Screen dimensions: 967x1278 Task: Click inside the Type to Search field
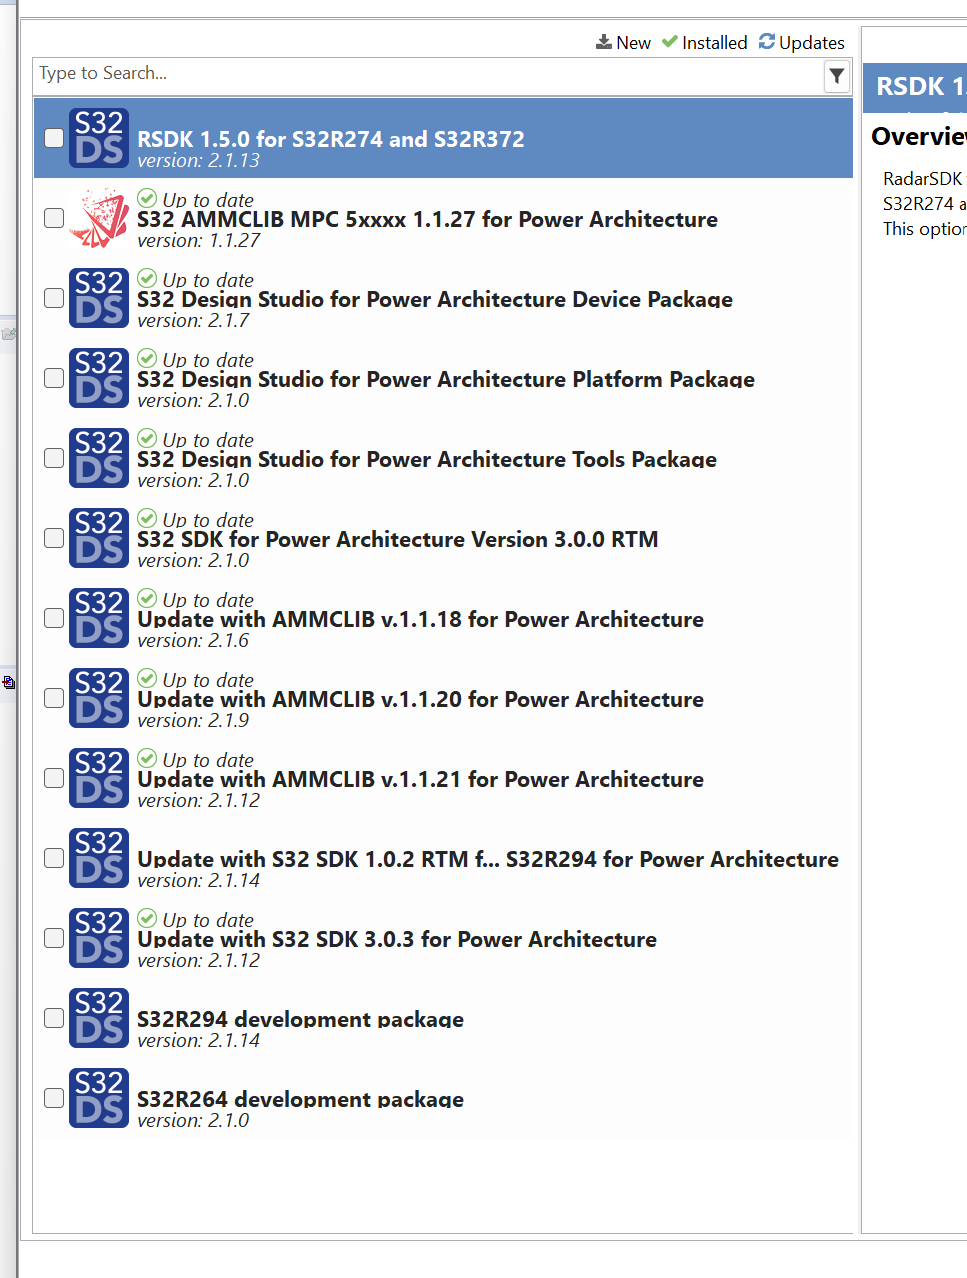300,73
